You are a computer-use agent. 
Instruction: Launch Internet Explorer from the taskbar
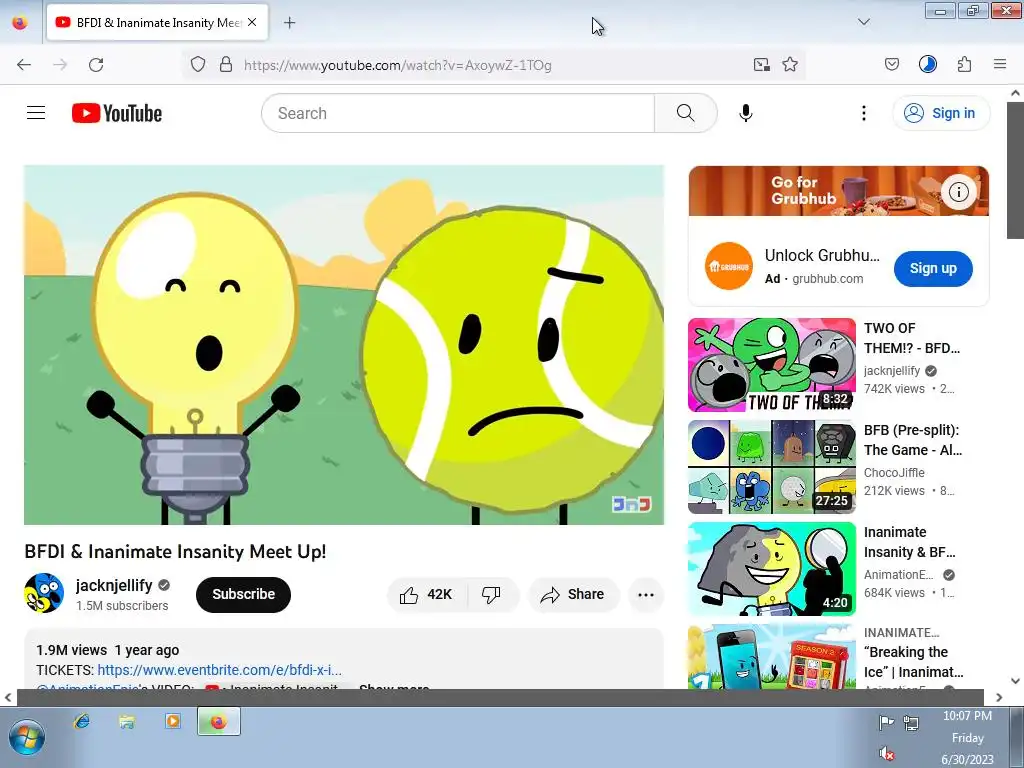(81, 721)
